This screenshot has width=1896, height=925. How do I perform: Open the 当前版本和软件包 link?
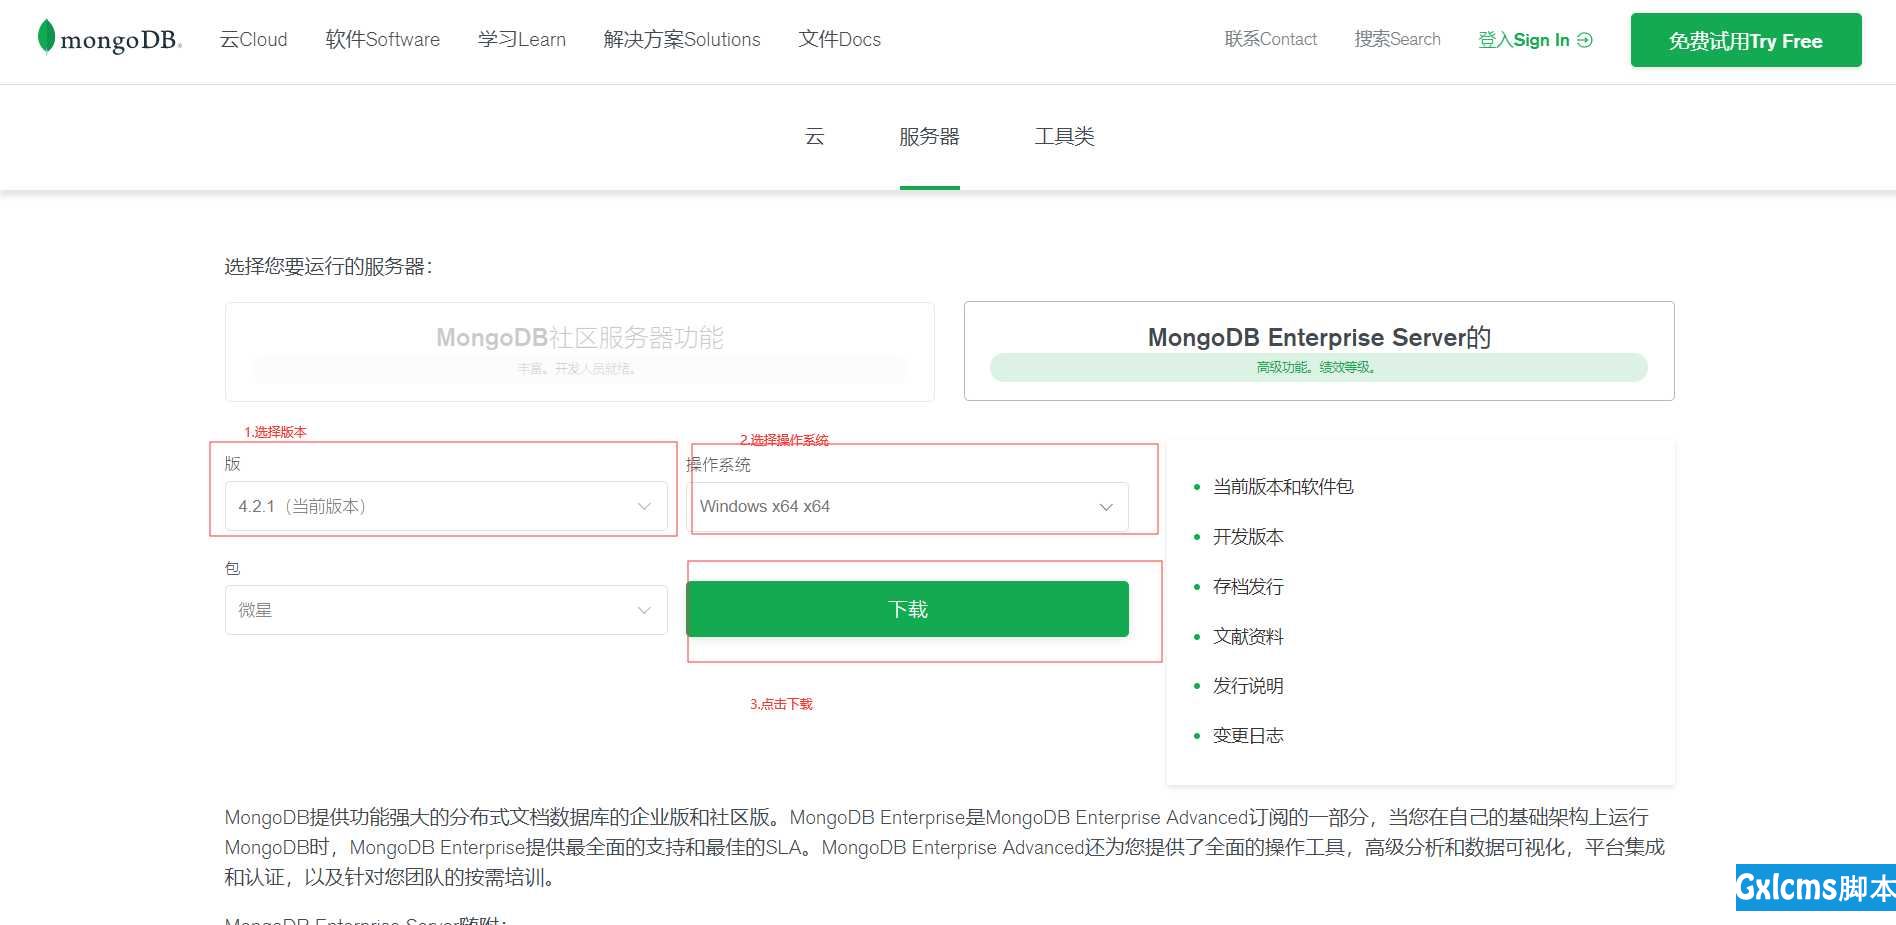[1283, 487]
